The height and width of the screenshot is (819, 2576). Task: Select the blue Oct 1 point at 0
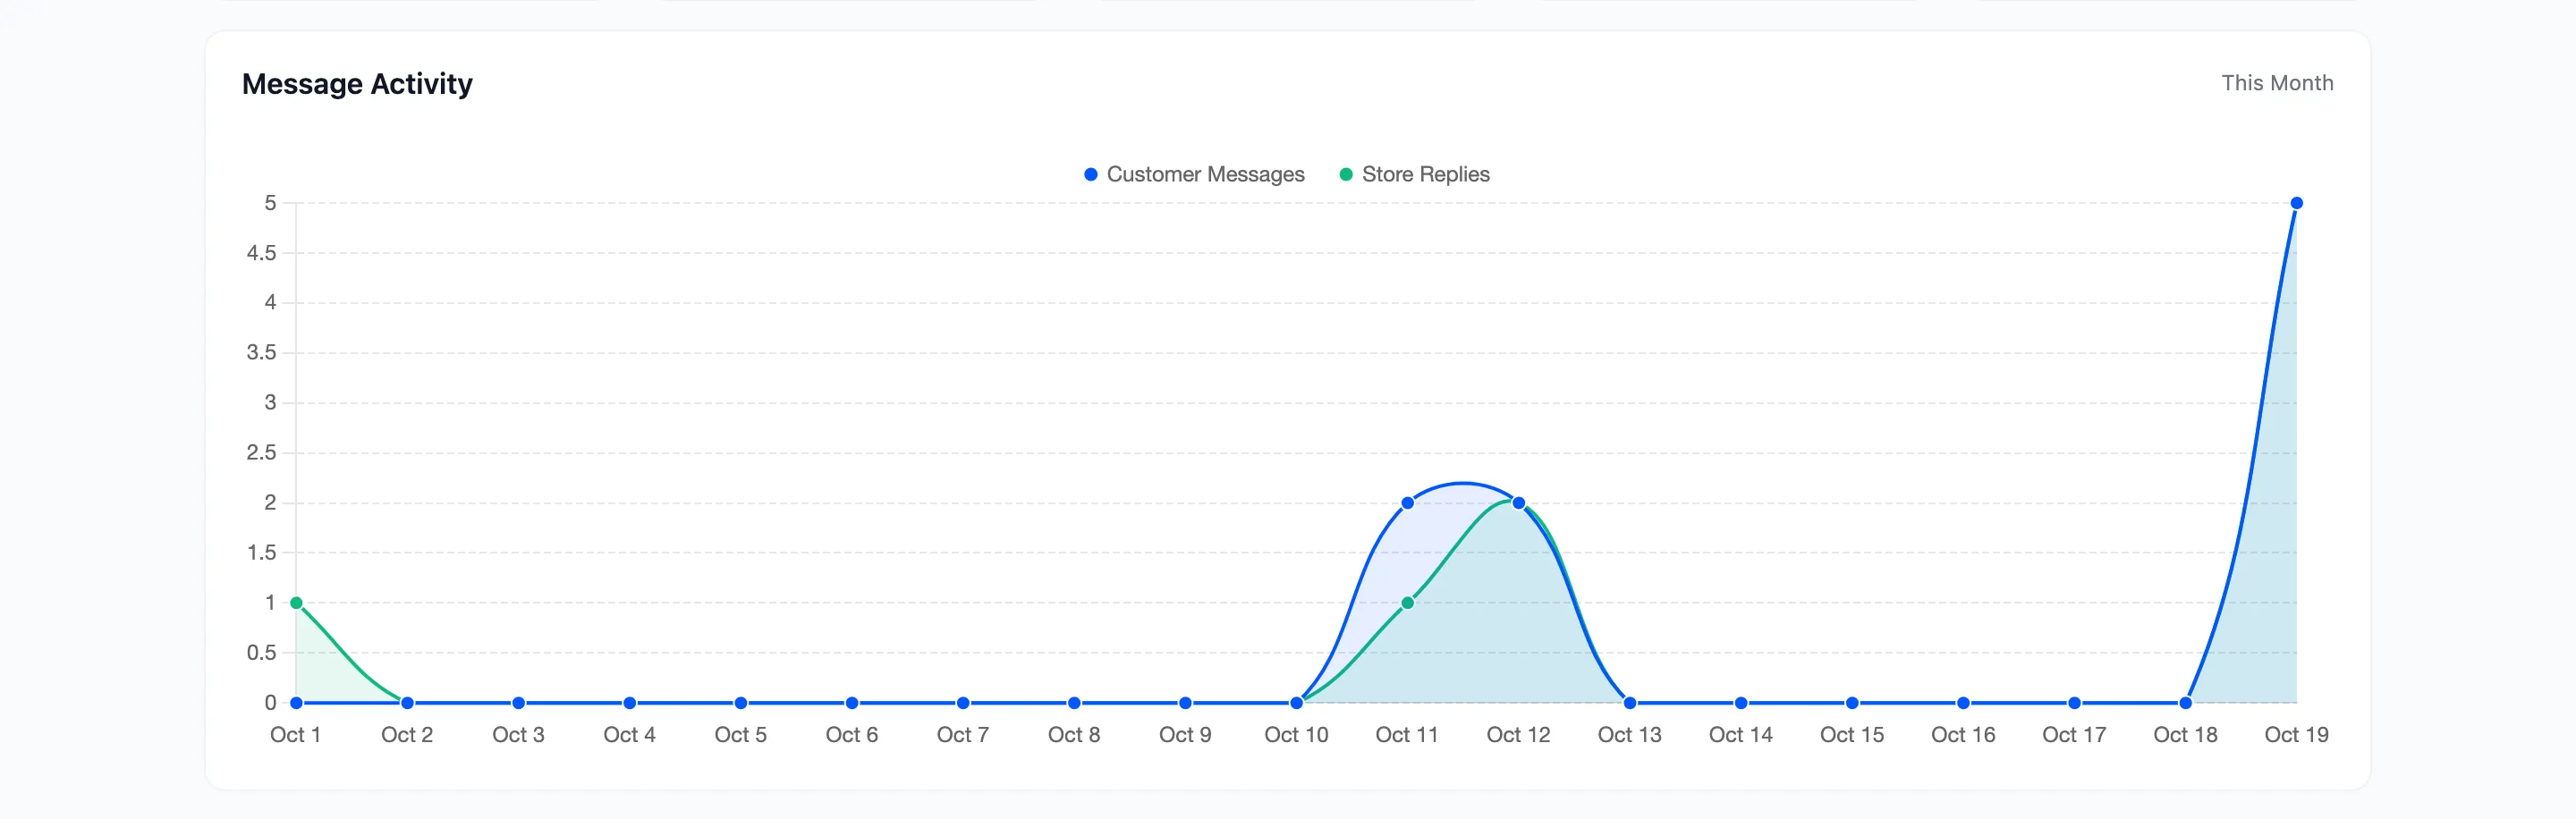coord(296,703)
